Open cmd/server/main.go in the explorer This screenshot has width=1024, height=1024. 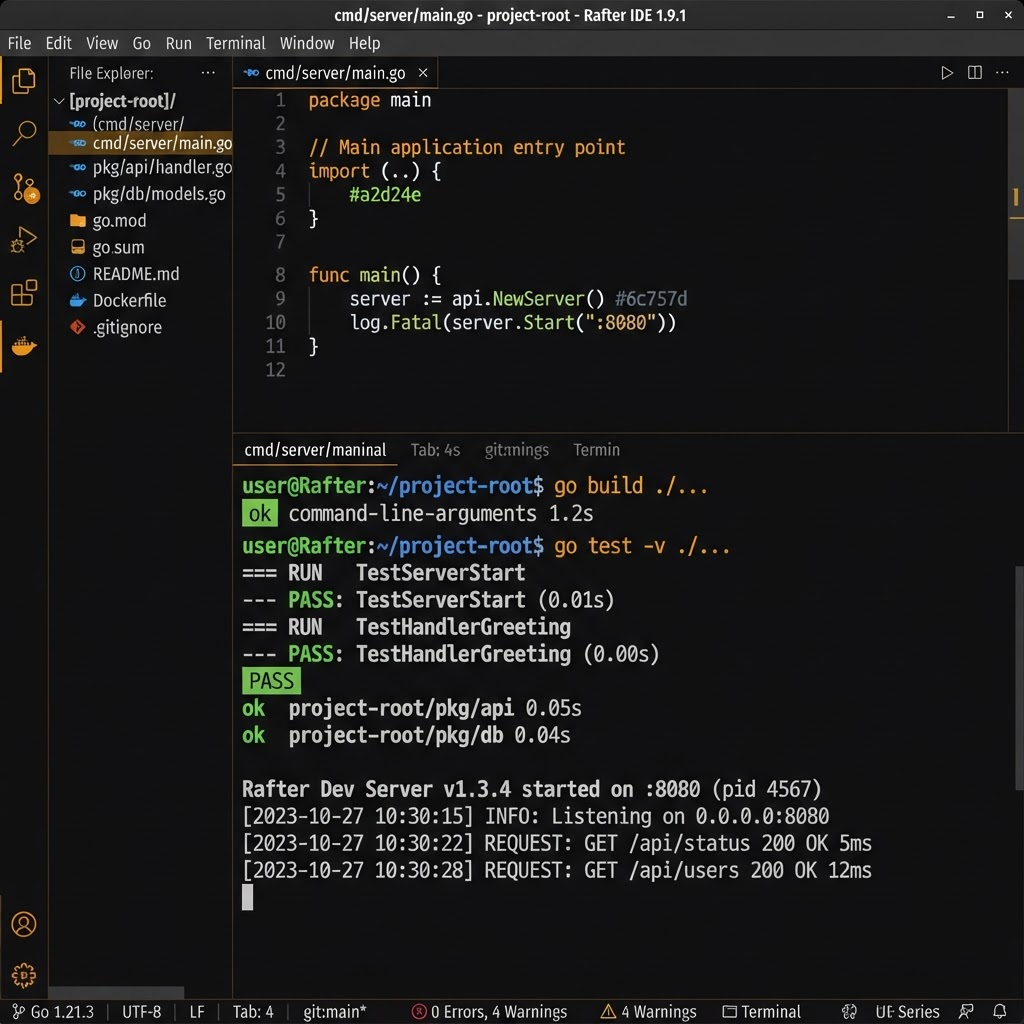coord(140,143)
